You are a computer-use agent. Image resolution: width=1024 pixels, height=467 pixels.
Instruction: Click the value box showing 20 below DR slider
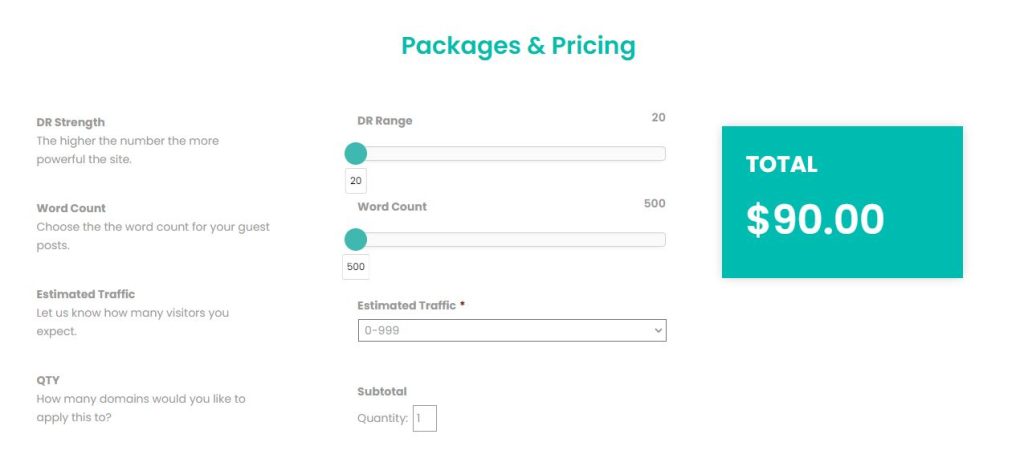356,181
